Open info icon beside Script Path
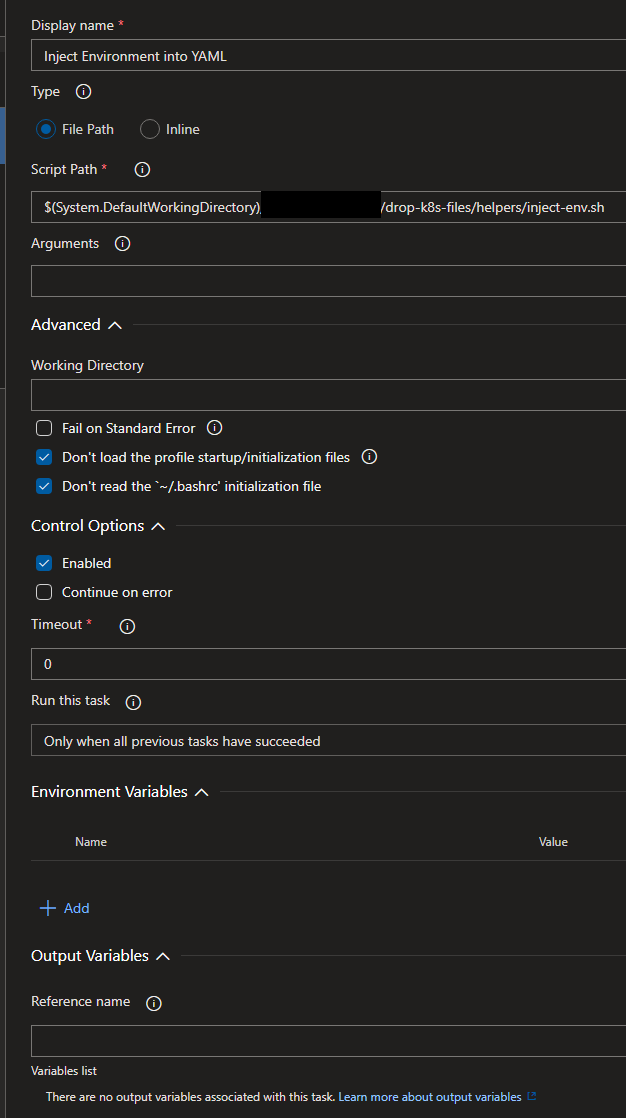The image size is (626, 1118). click(143, 170)
